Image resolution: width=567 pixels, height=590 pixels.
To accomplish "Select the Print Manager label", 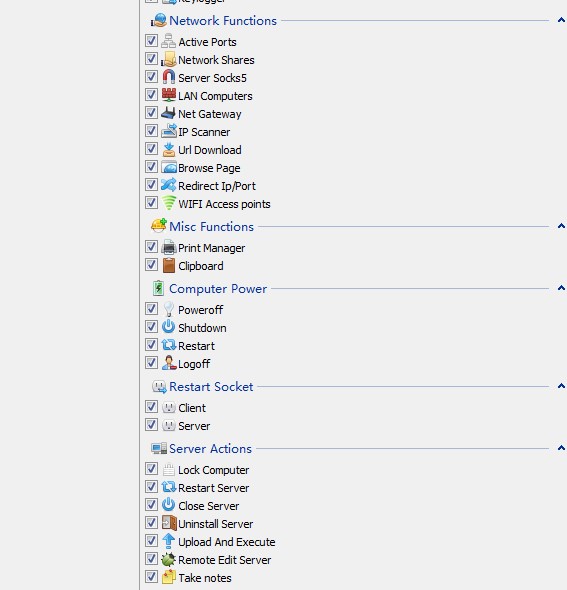I will pos(211,248).
